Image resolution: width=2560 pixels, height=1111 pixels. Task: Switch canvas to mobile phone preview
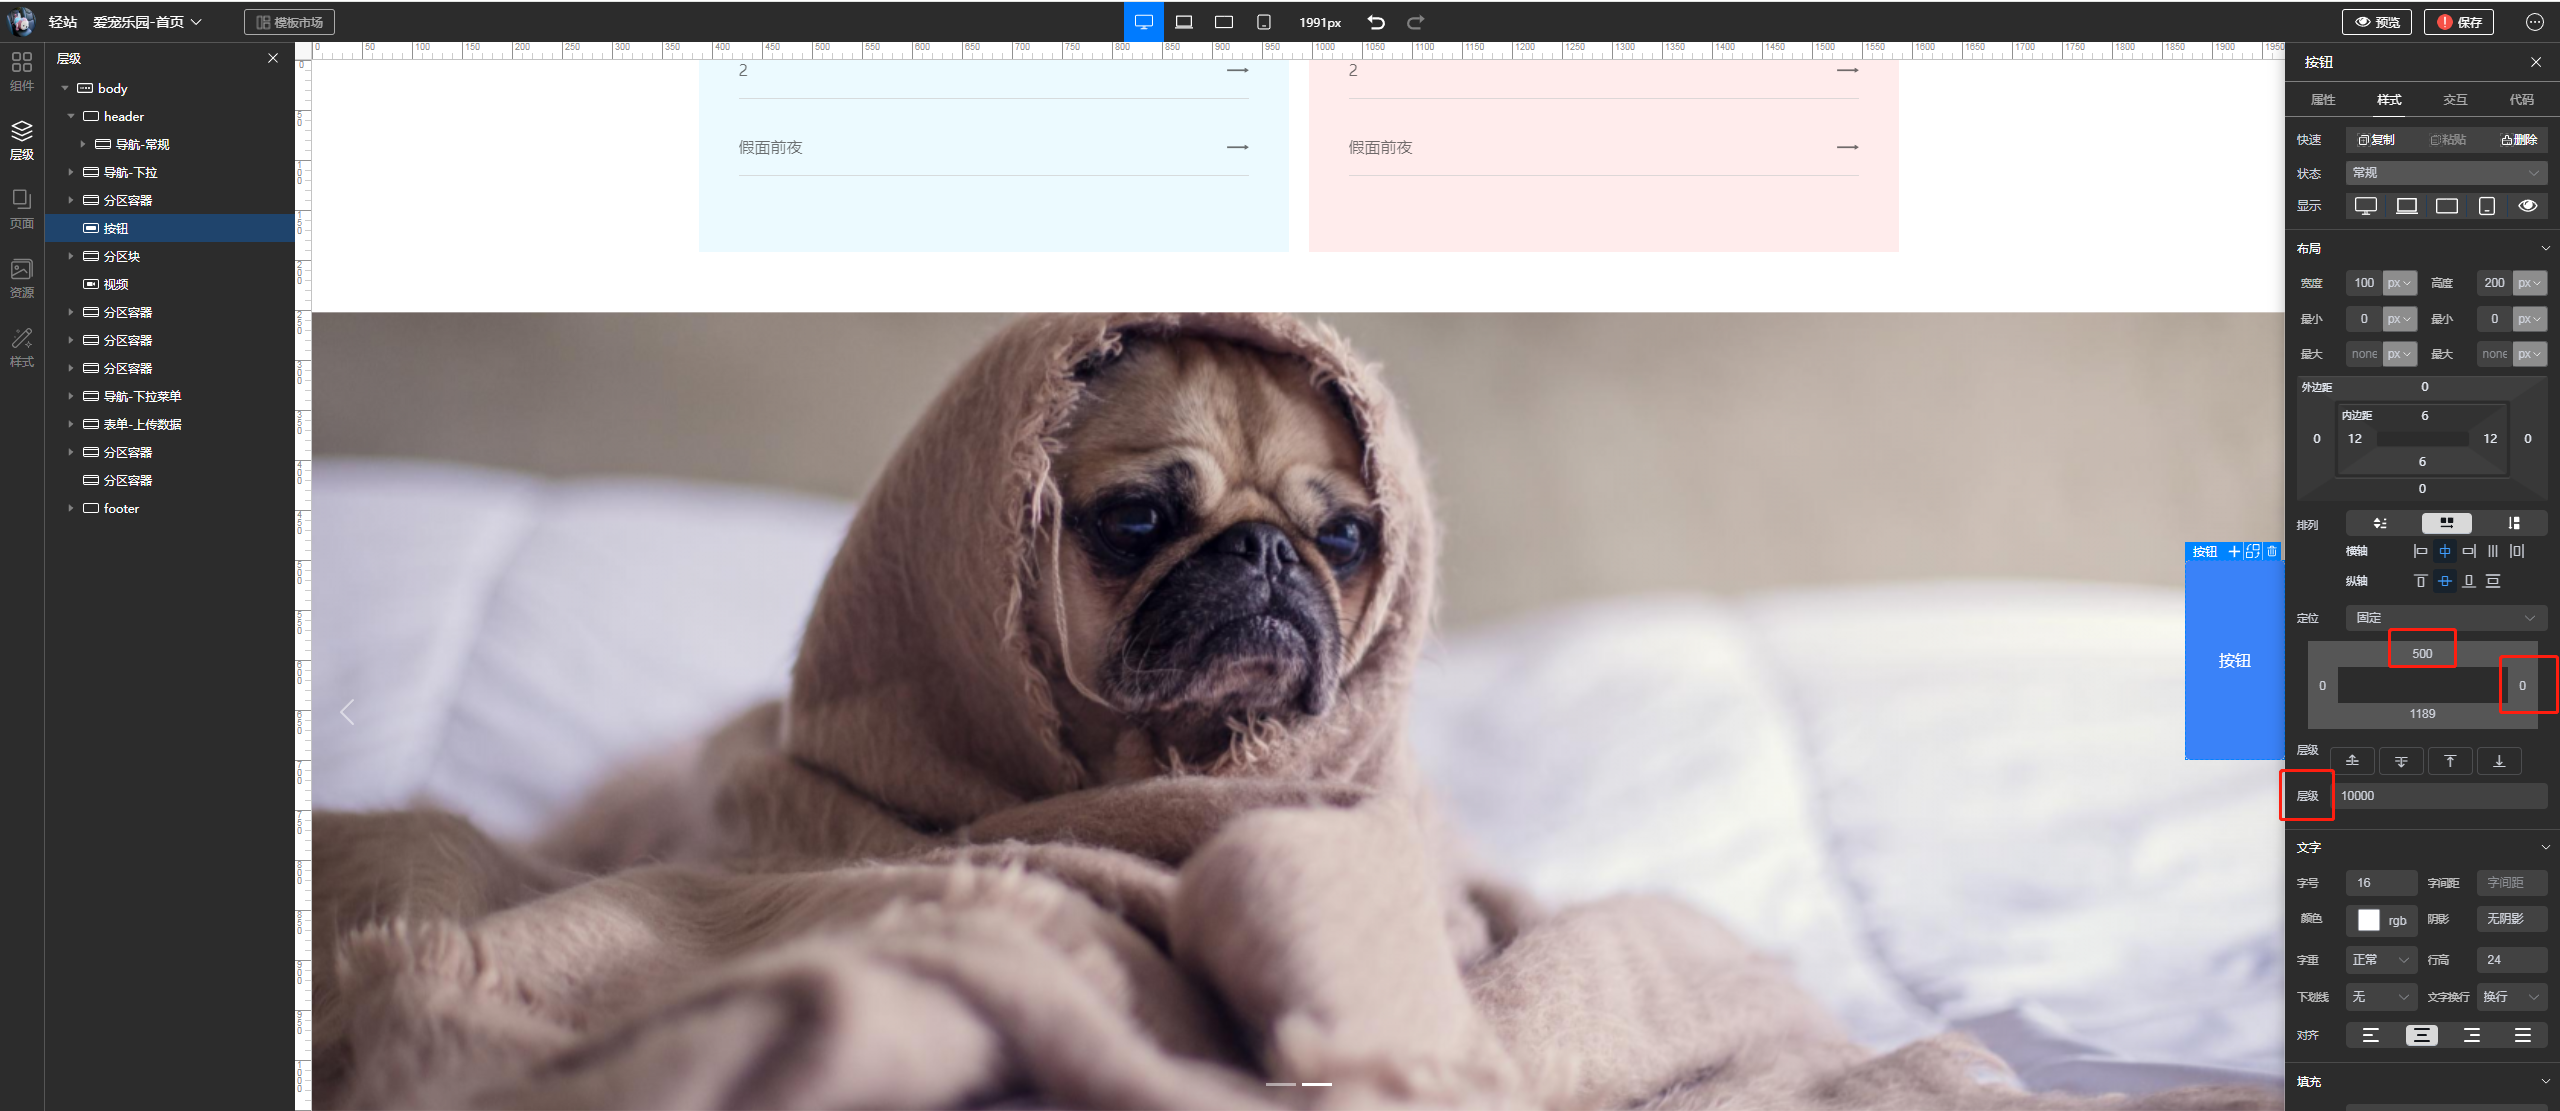coord(1264,22)
